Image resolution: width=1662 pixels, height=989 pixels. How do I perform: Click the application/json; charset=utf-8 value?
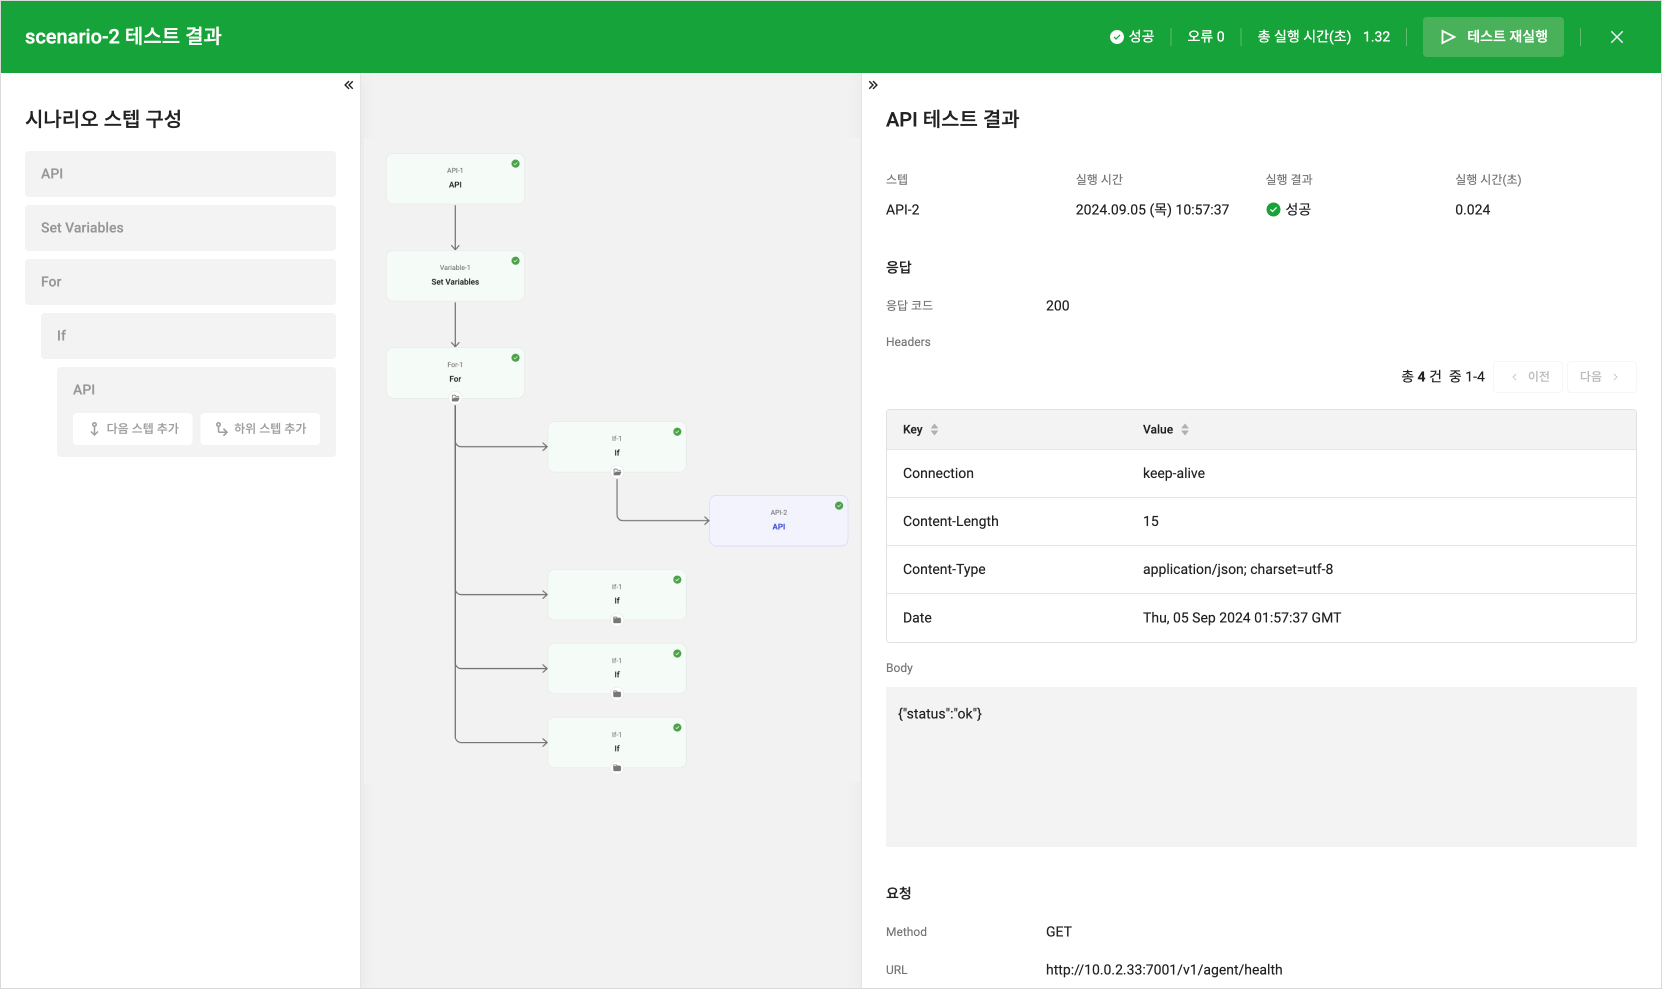[x=1238, y=570]
